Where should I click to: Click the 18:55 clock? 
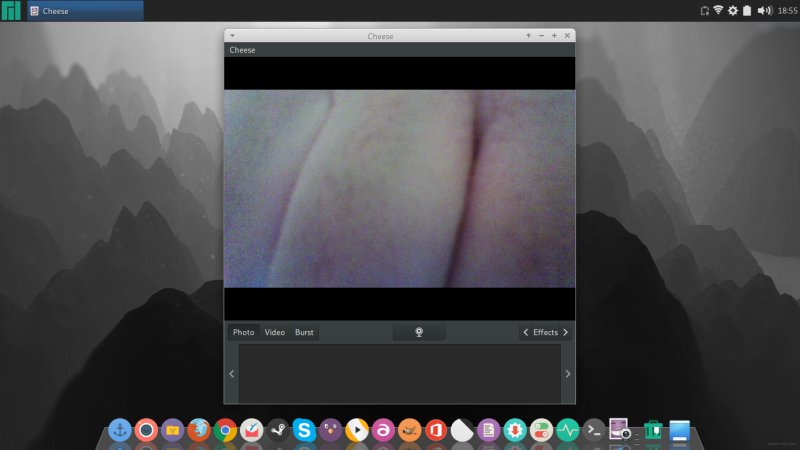pos(788,10)
